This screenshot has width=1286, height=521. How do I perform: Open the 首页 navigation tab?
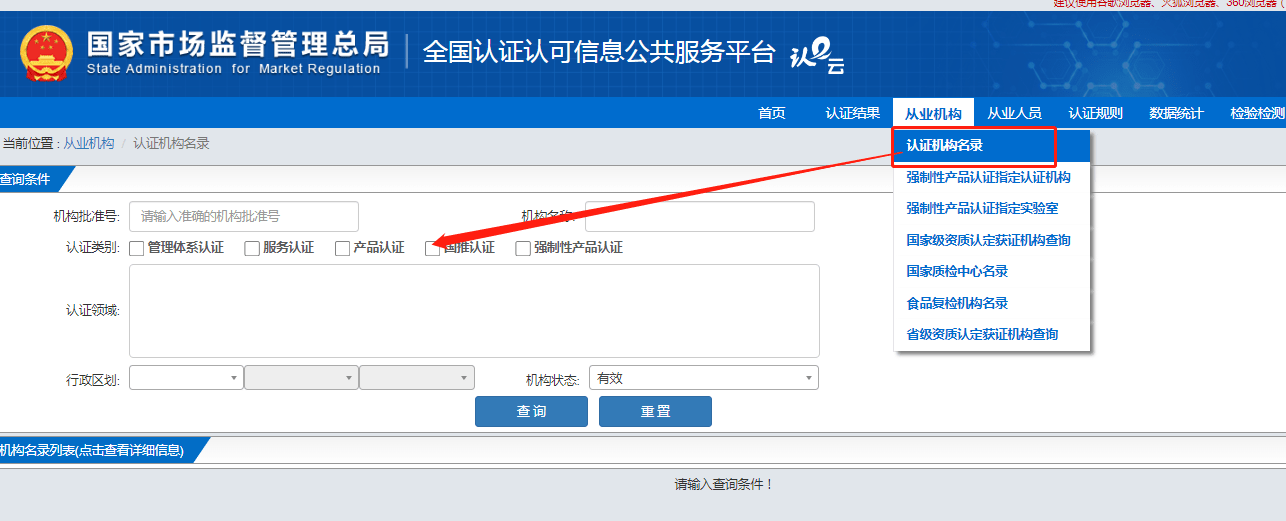coord(771,113)
